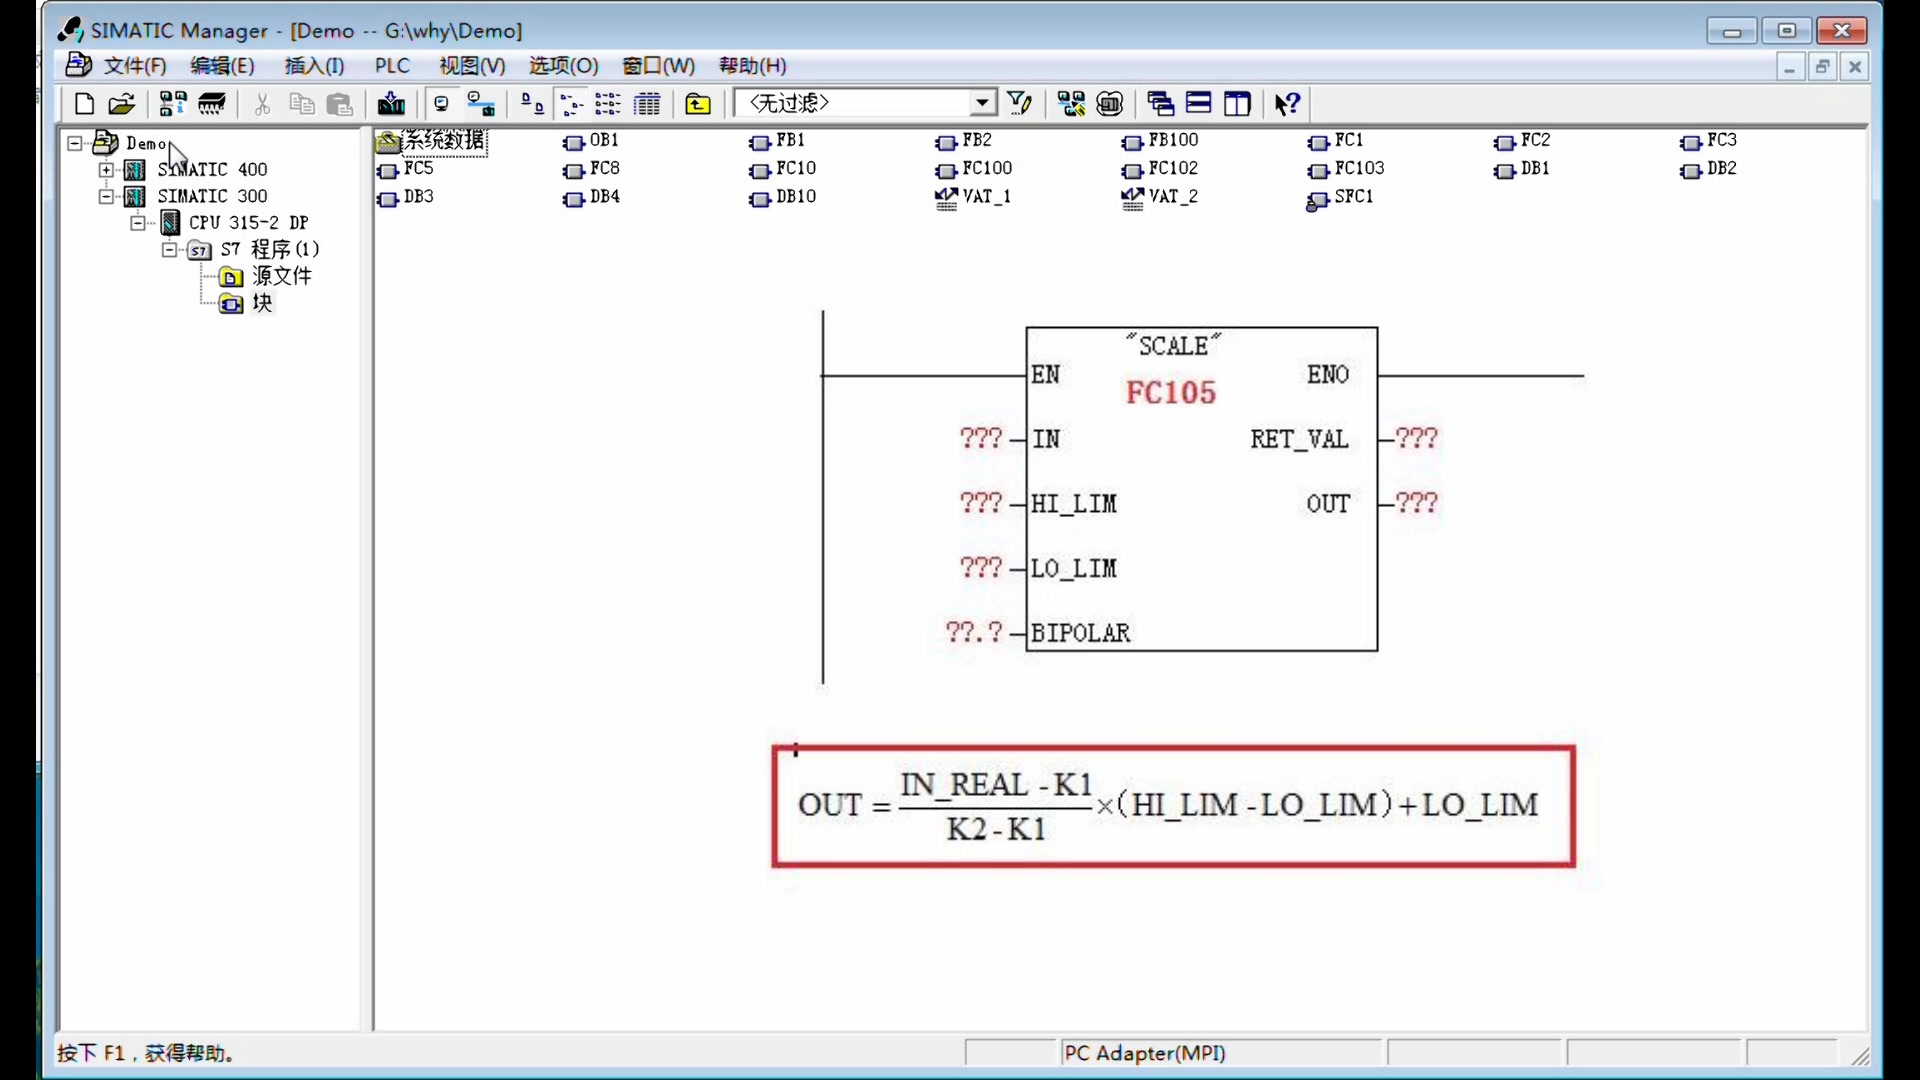The width and height of the screenshot is (1920, 1080).
Task: Toggle the Online view button
Action: coord(481,103)
